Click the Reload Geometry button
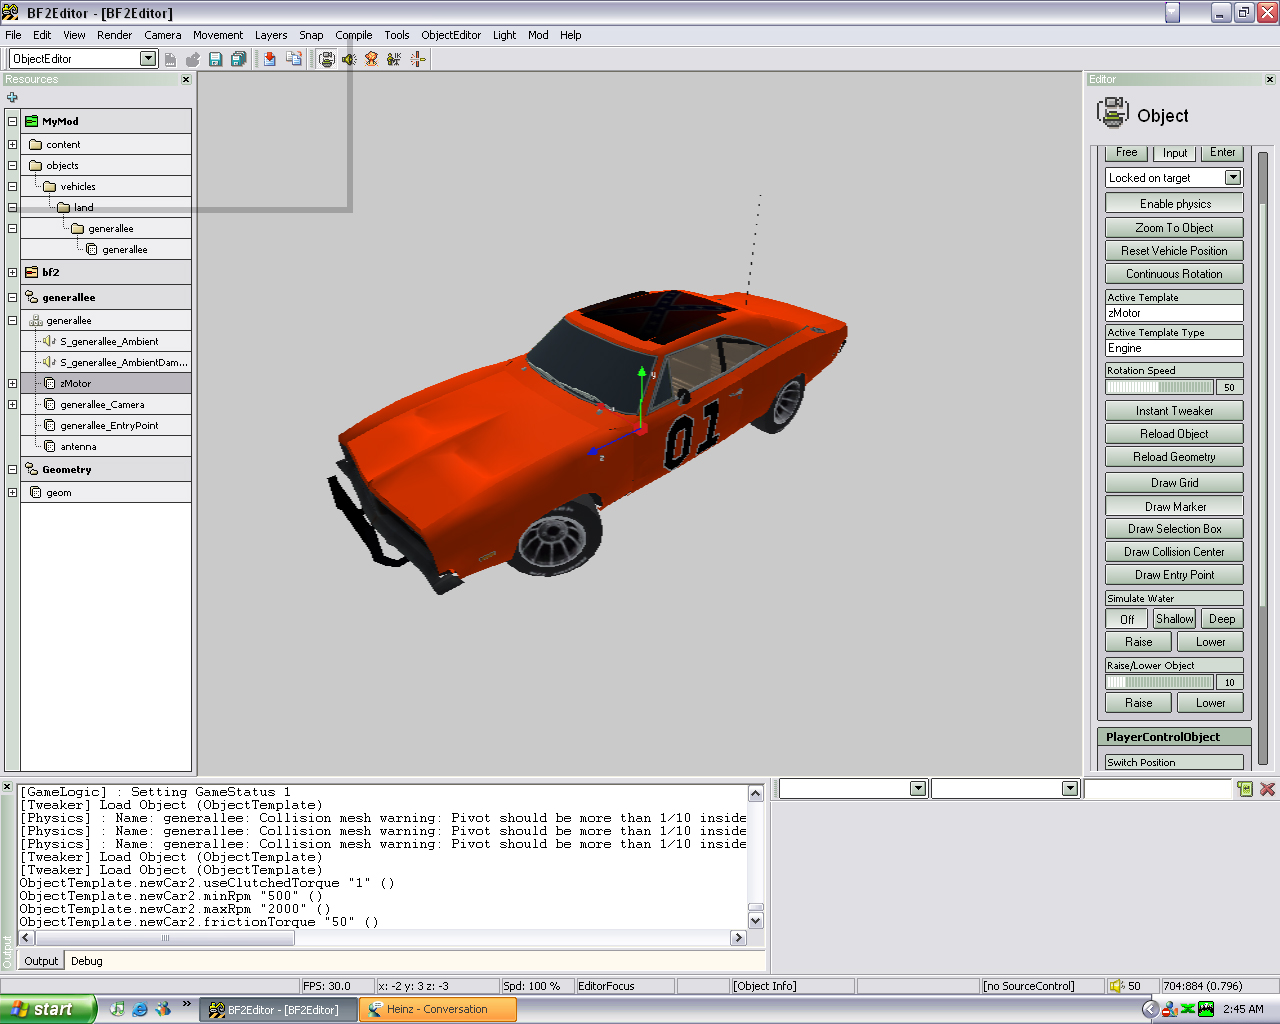The width and height of the screenshot is (1280, 1024). coord(1174,457)
